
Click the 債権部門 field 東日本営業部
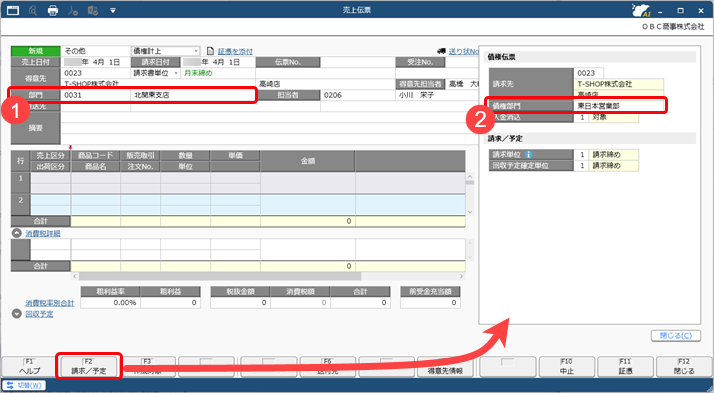(619, 106)
